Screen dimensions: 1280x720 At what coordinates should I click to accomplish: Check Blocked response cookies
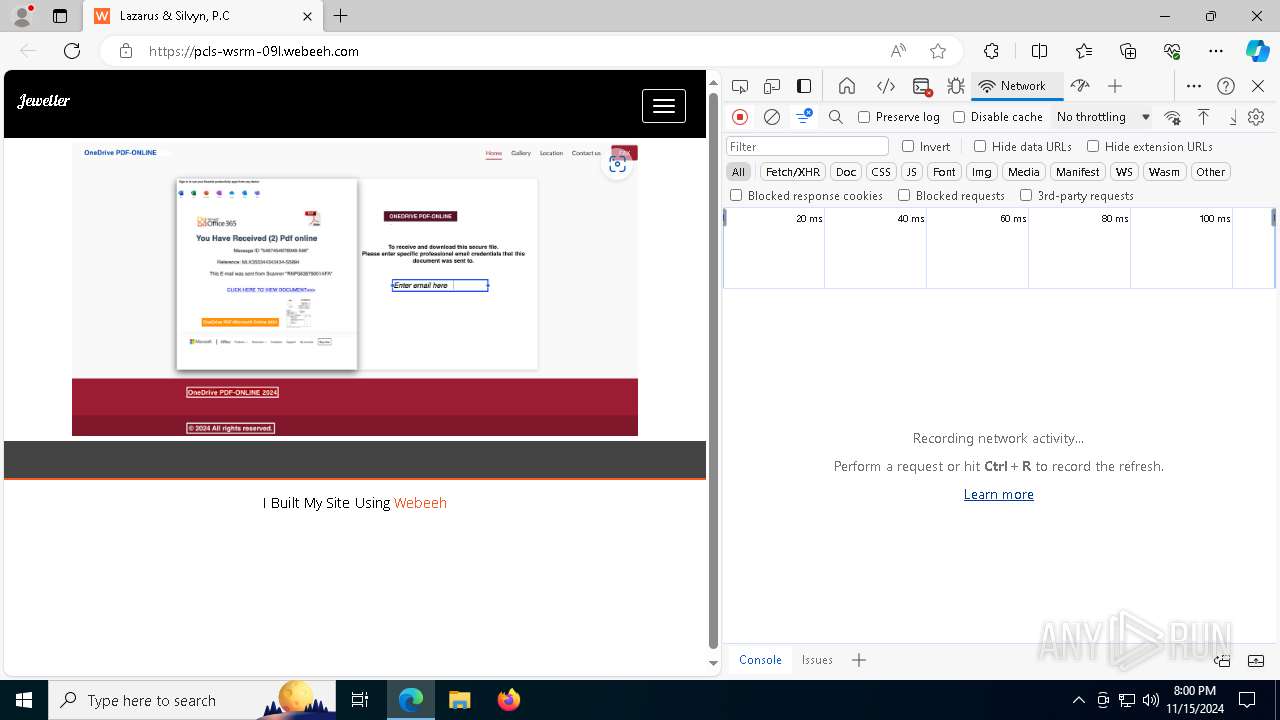pyautogui.click(x=736, y=196)
